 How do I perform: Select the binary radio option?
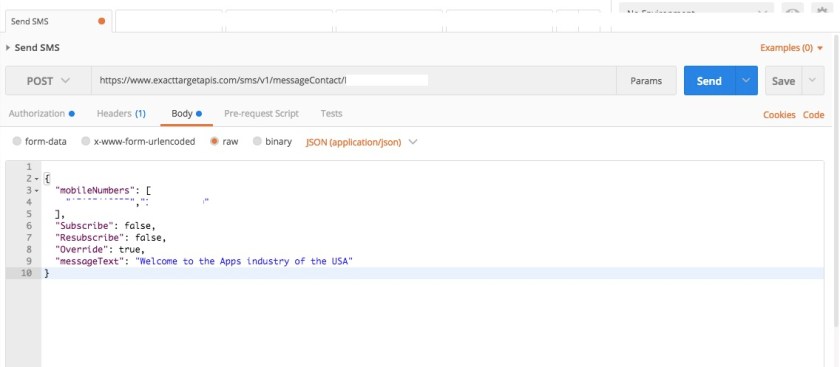pyautogui.click(x=257, y=141)
